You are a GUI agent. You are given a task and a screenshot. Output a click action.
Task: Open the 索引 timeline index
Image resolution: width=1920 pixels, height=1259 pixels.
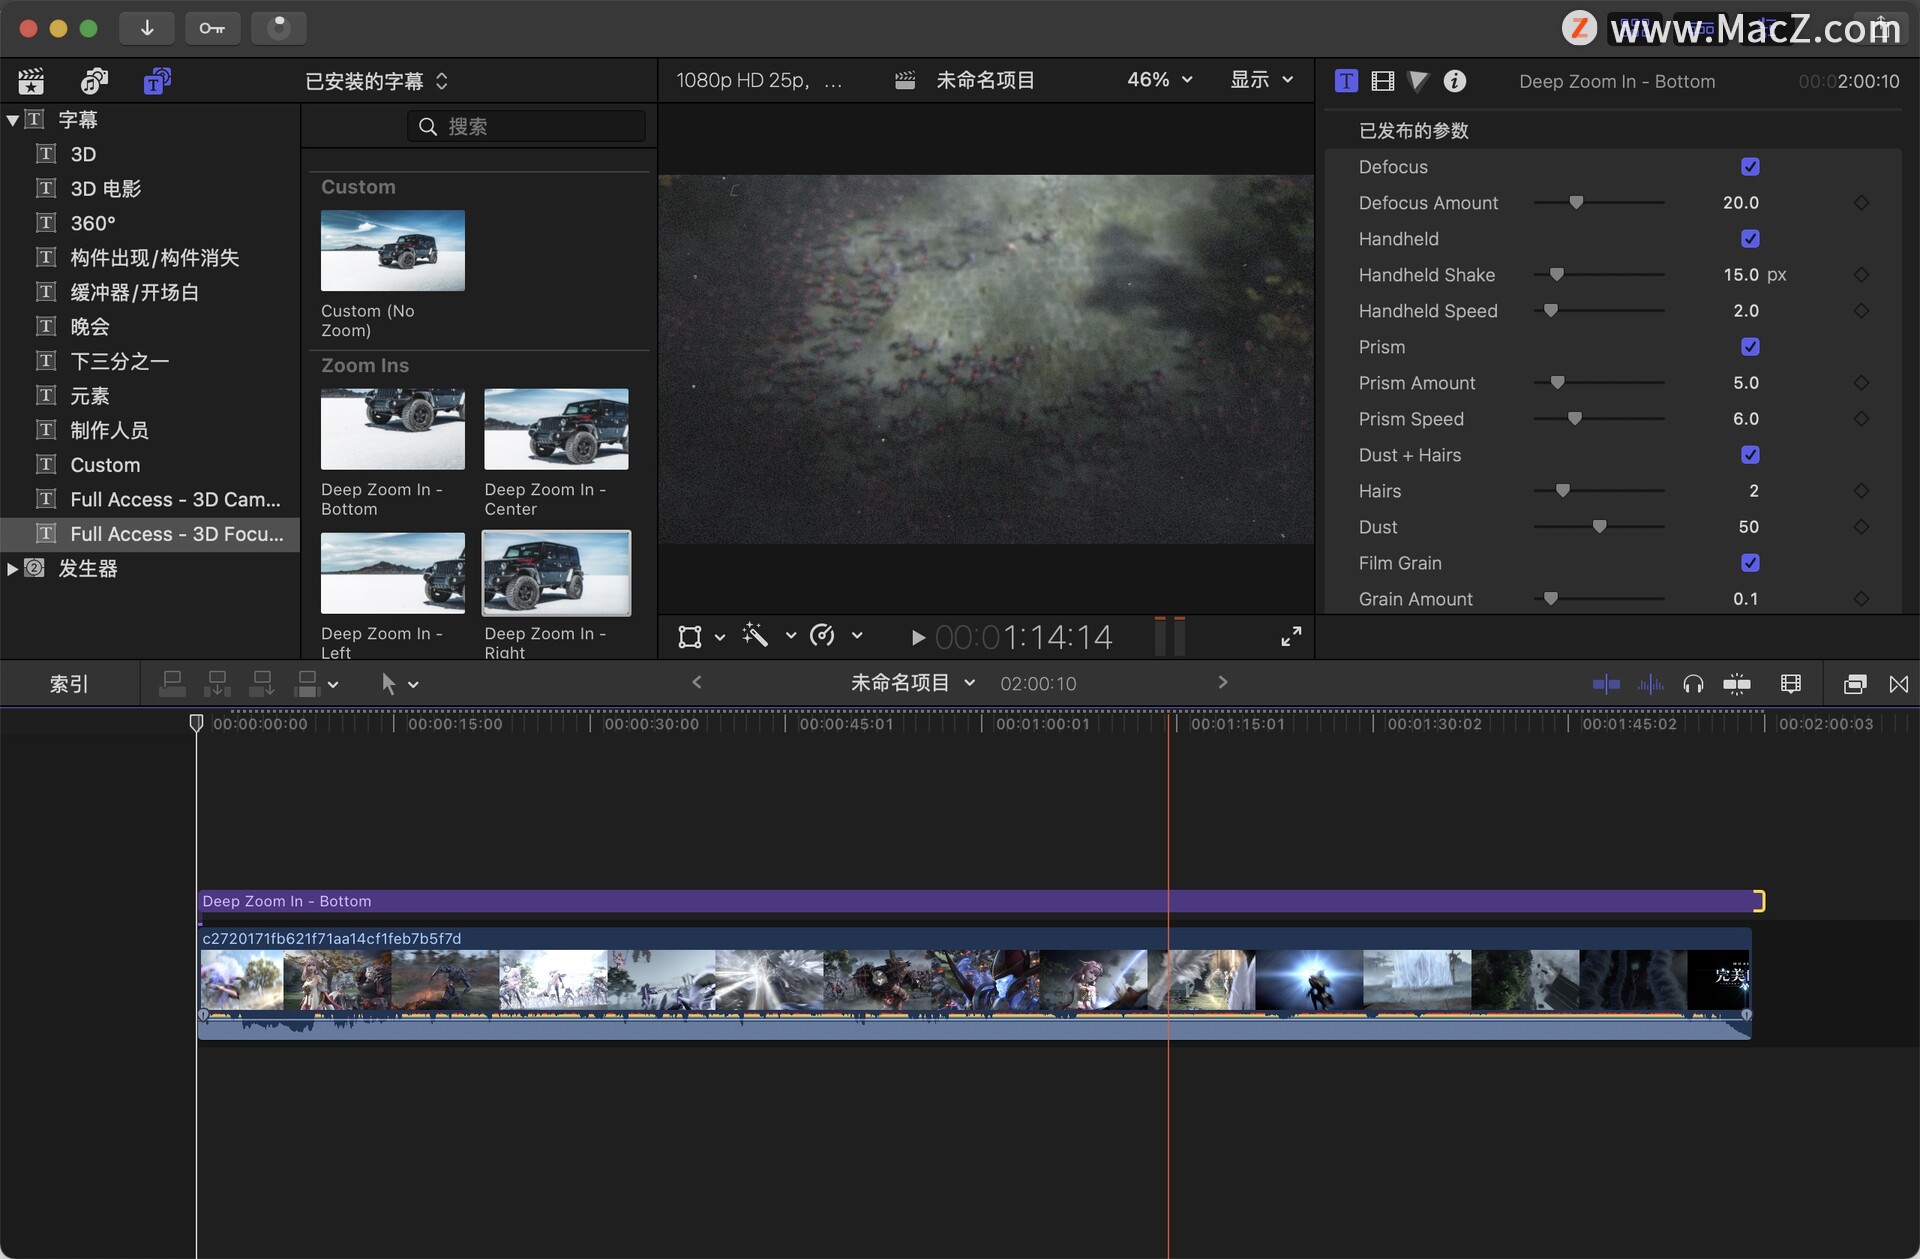tap(69, 684)
